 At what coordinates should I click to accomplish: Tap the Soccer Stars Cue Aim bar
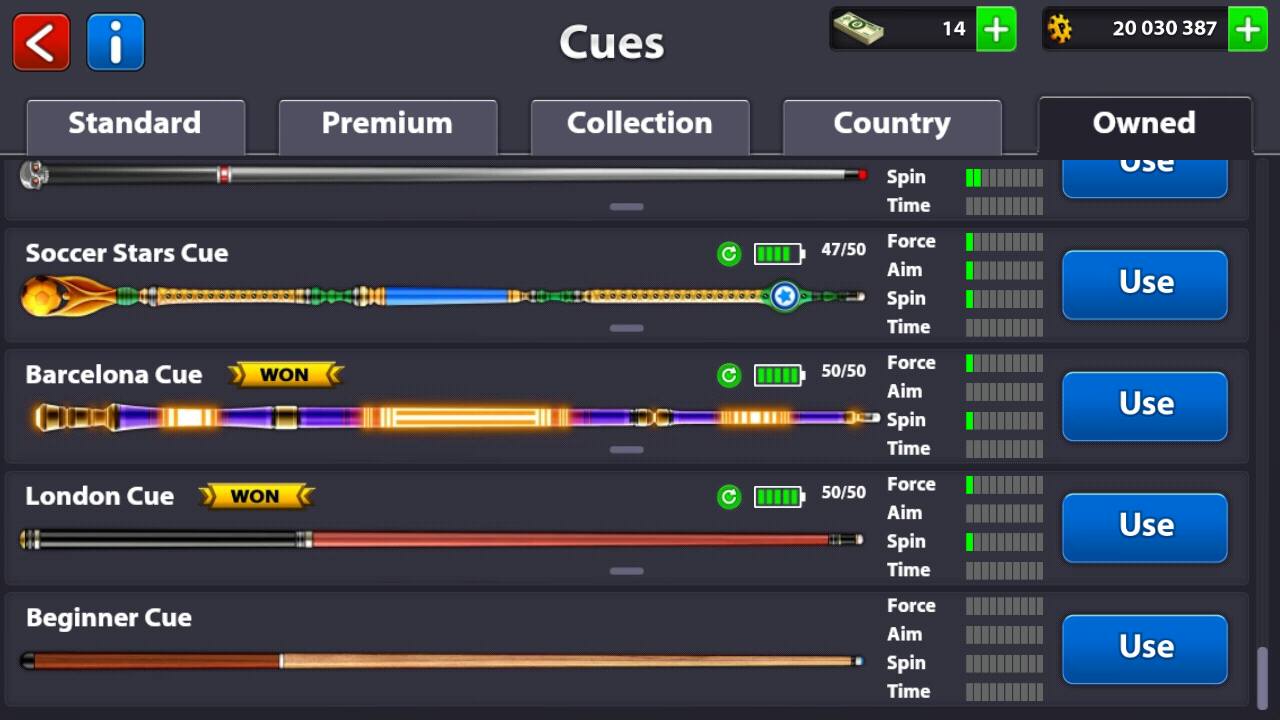(1004, 270)
